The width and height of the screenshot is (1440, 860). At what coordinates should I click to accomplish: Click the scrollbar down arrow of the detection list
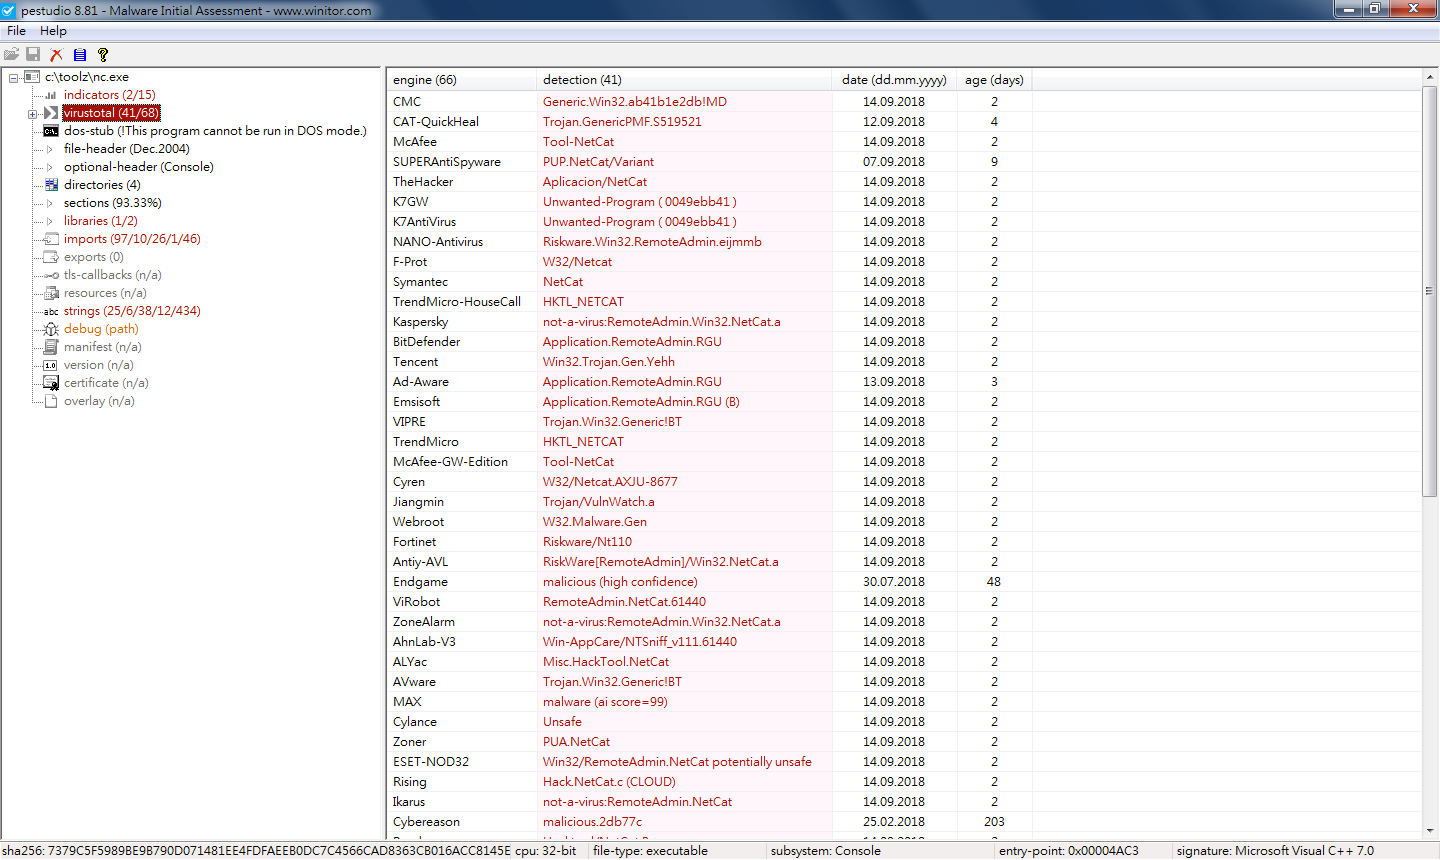[1430, 830]
